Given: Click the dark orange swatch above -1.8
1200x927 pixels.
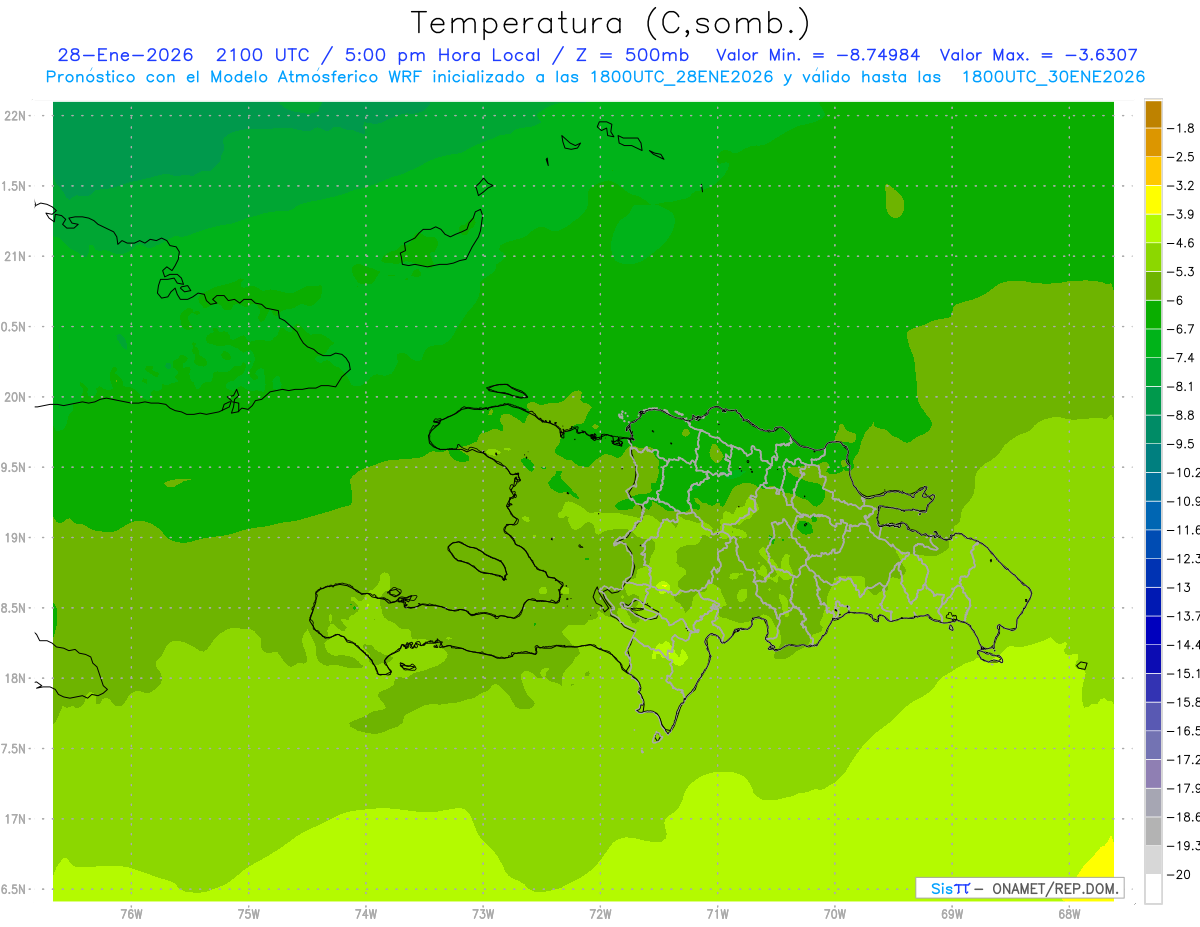Looking at the screenshot, I should (x=1153, y=114).
